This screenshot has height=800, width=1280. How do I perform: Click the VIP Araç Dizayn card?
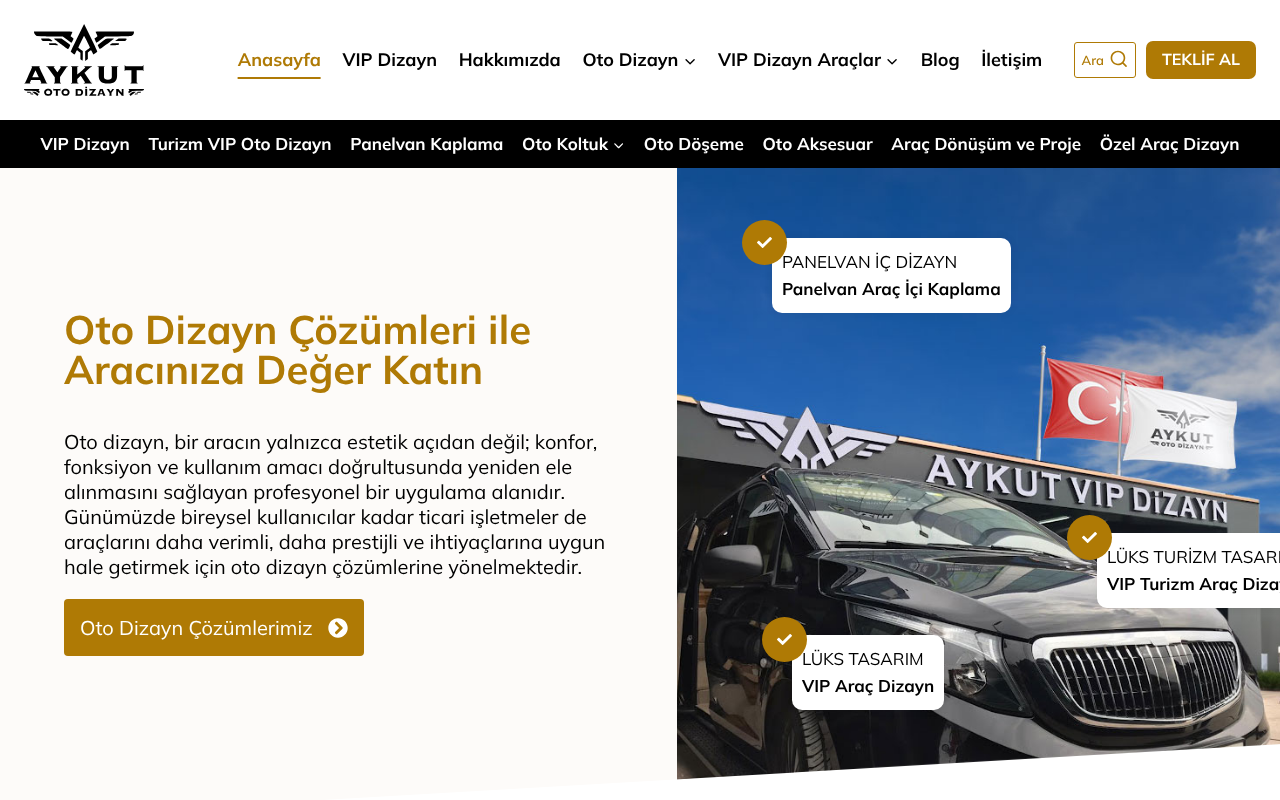[x=868, y=673]
